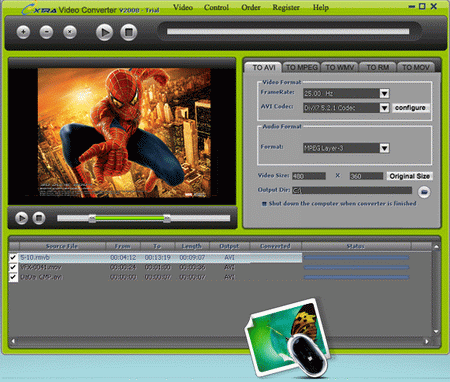The image size is (450, 382).
Task: Click the 00:09:07 Length value
Action: pyautogui.click(x=192, y=257)
